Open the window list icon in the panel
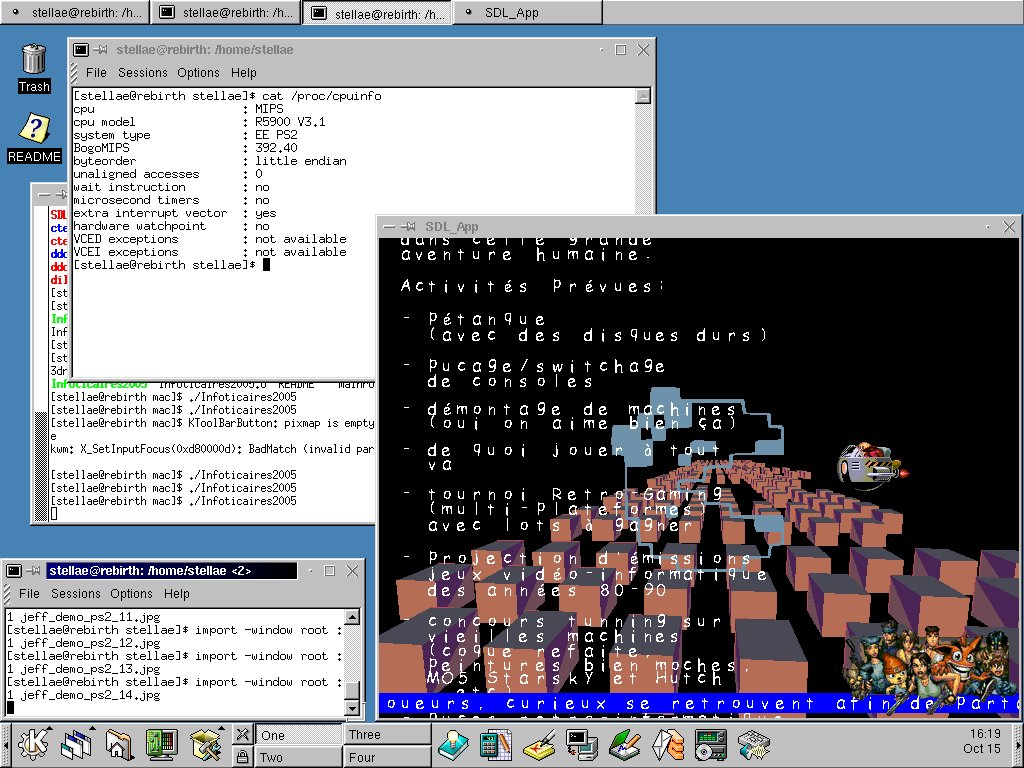Image resolution: width=1024 pixels, height=768 pixels. (x=76, y=744)
